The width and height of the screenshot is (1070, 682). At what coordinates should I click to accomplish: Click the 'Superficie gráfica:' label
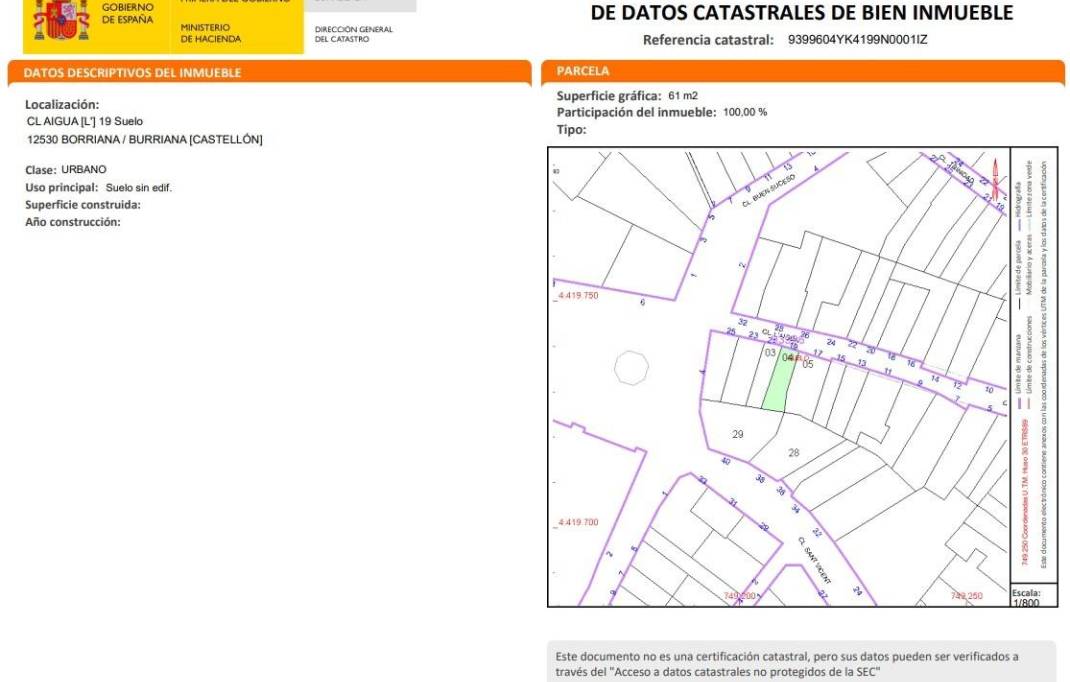pos(609,96)
